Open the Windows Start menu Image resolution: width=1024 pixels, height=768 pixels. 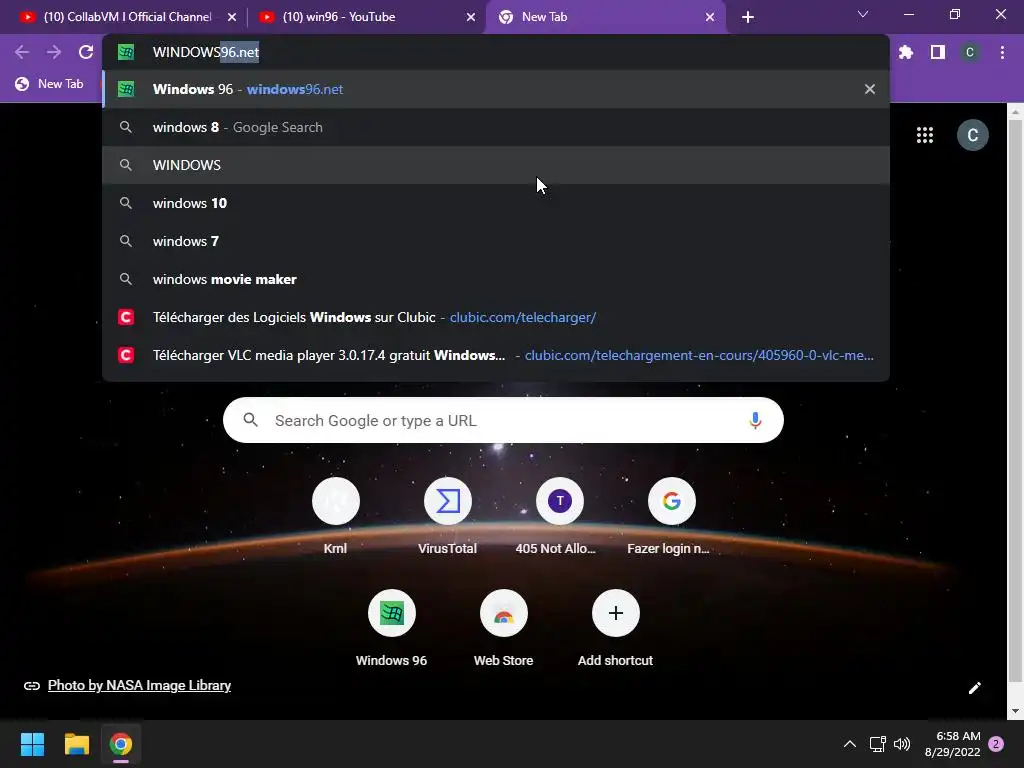point(32,744)
